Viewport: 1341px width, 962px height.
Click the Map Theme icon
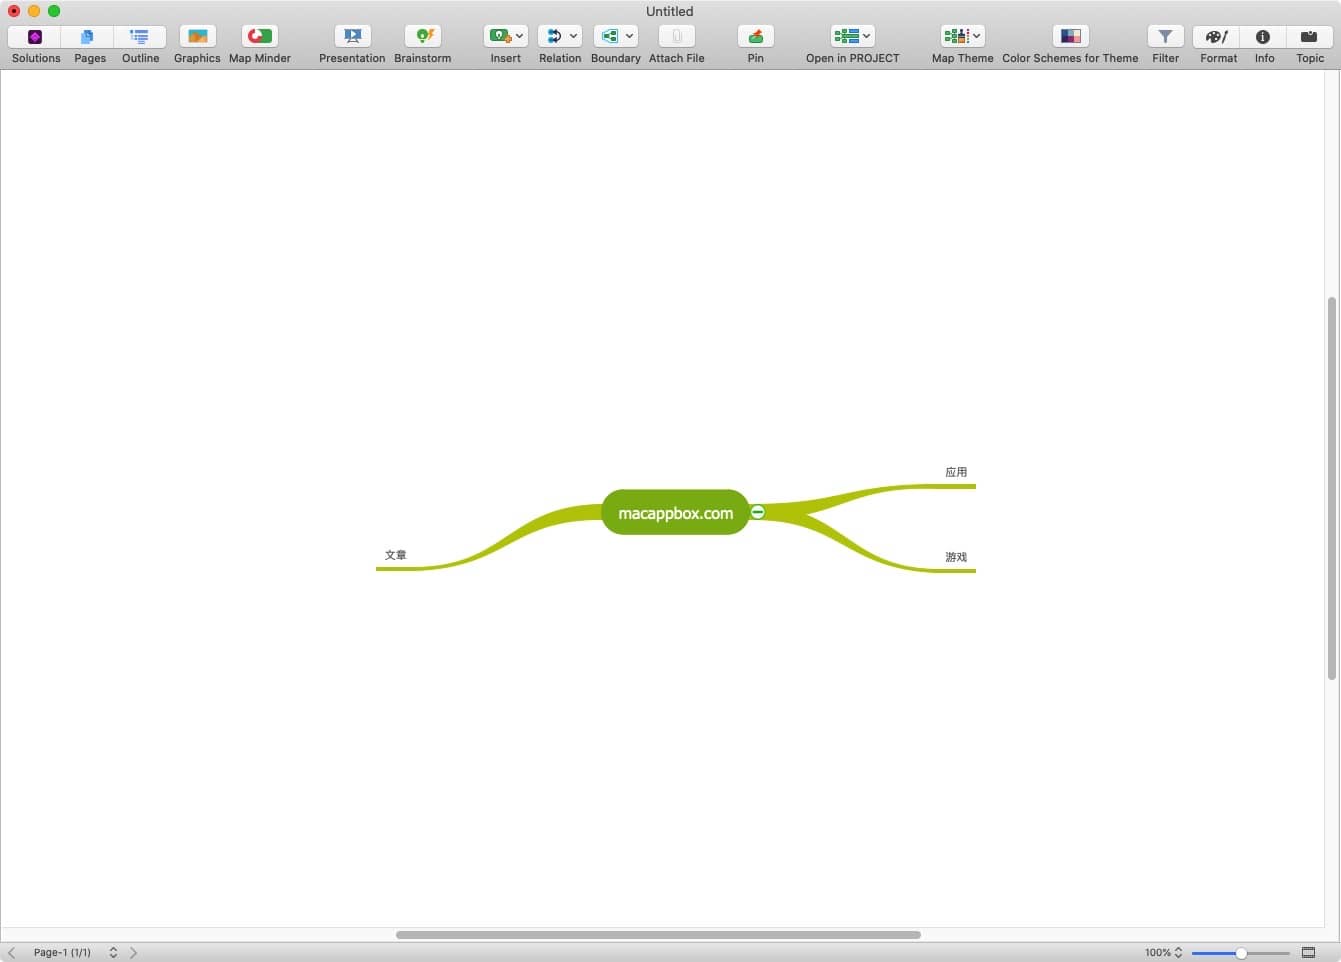point(956,36)
